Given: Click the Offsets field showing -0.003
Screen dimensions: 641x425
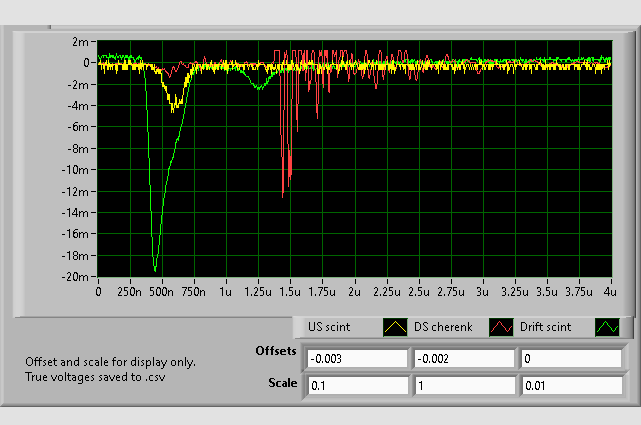Looking at the screenshot, I should click(x=357, y=359).
